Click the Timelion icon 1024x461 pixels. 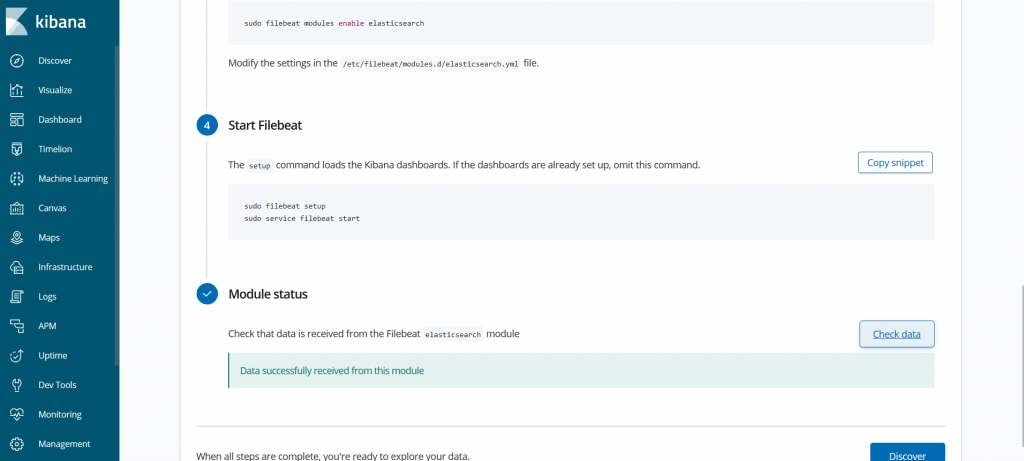17,149
